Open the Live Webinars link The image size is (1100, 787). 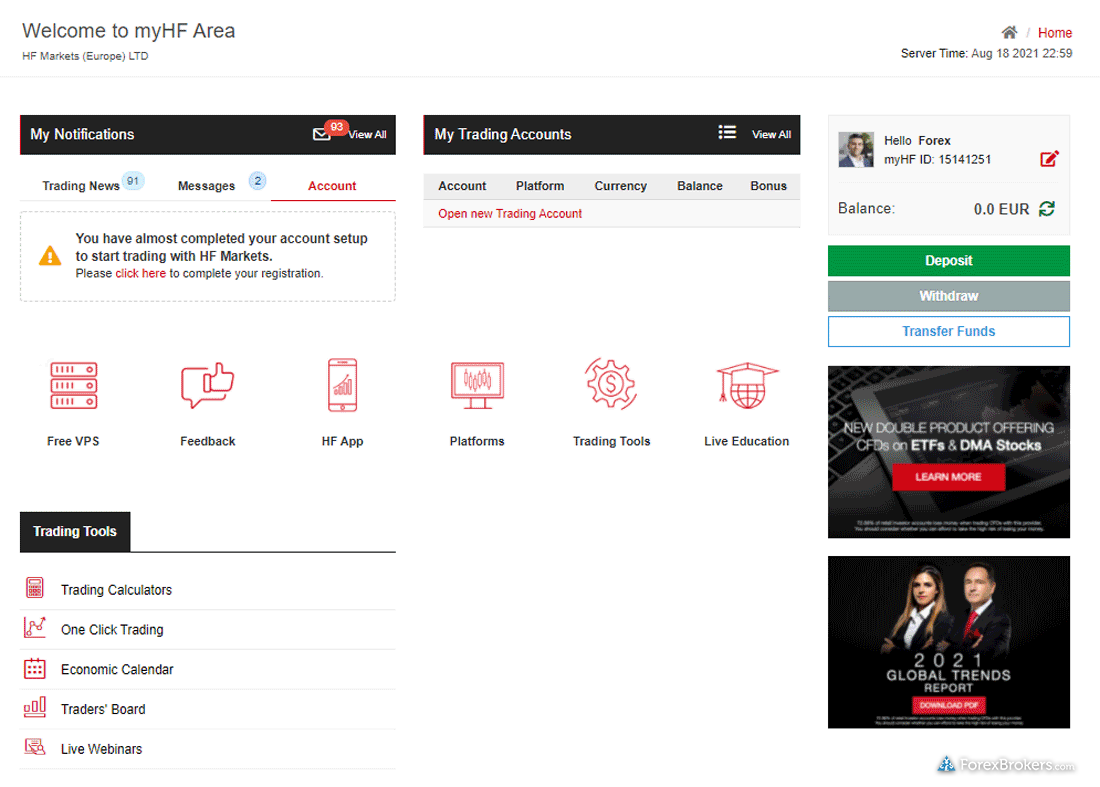point(102,749)
